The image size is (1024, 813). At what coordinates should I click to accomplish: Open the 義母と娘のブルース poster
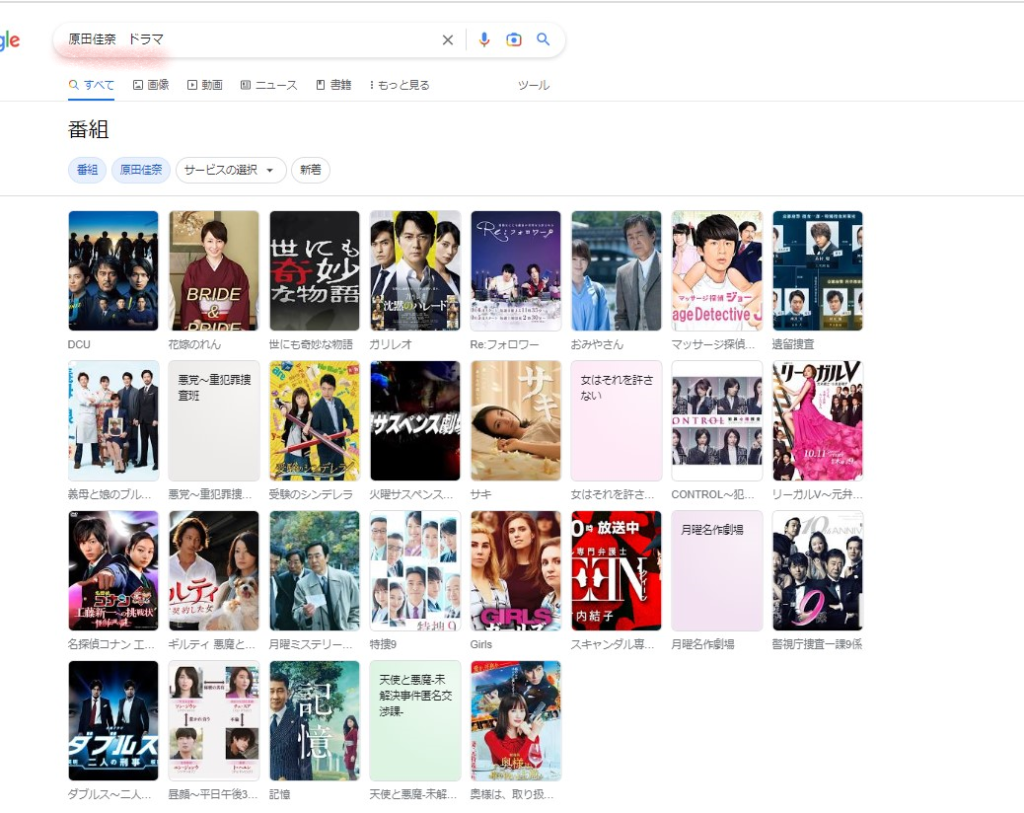114,421
